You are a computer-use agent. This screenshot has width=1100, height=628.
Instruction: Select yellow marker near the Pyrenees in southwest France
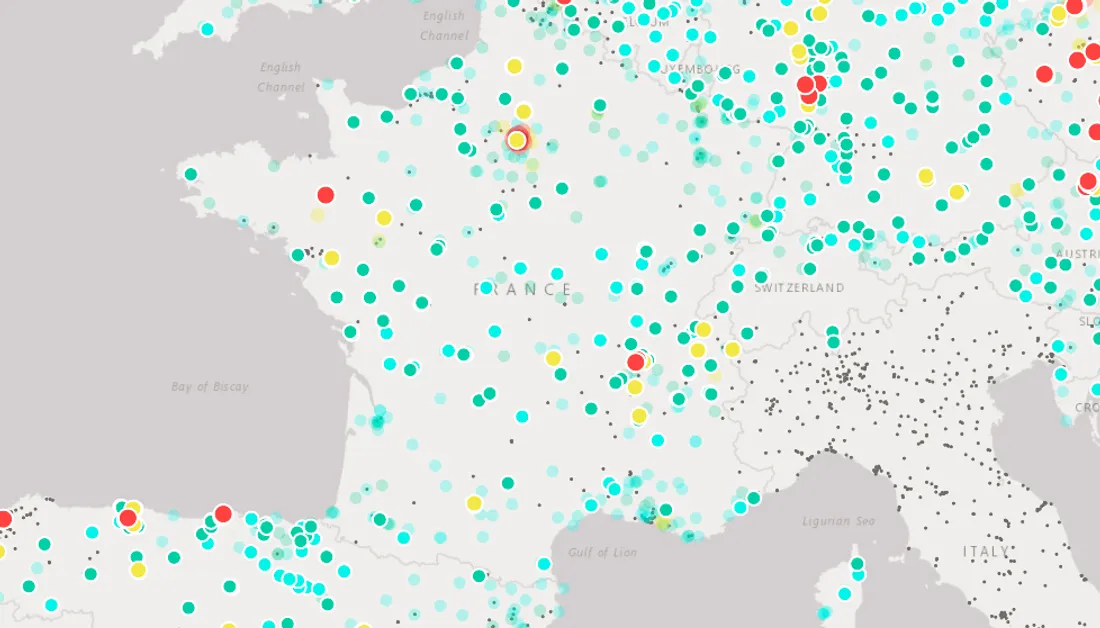(x=474, y=503)
